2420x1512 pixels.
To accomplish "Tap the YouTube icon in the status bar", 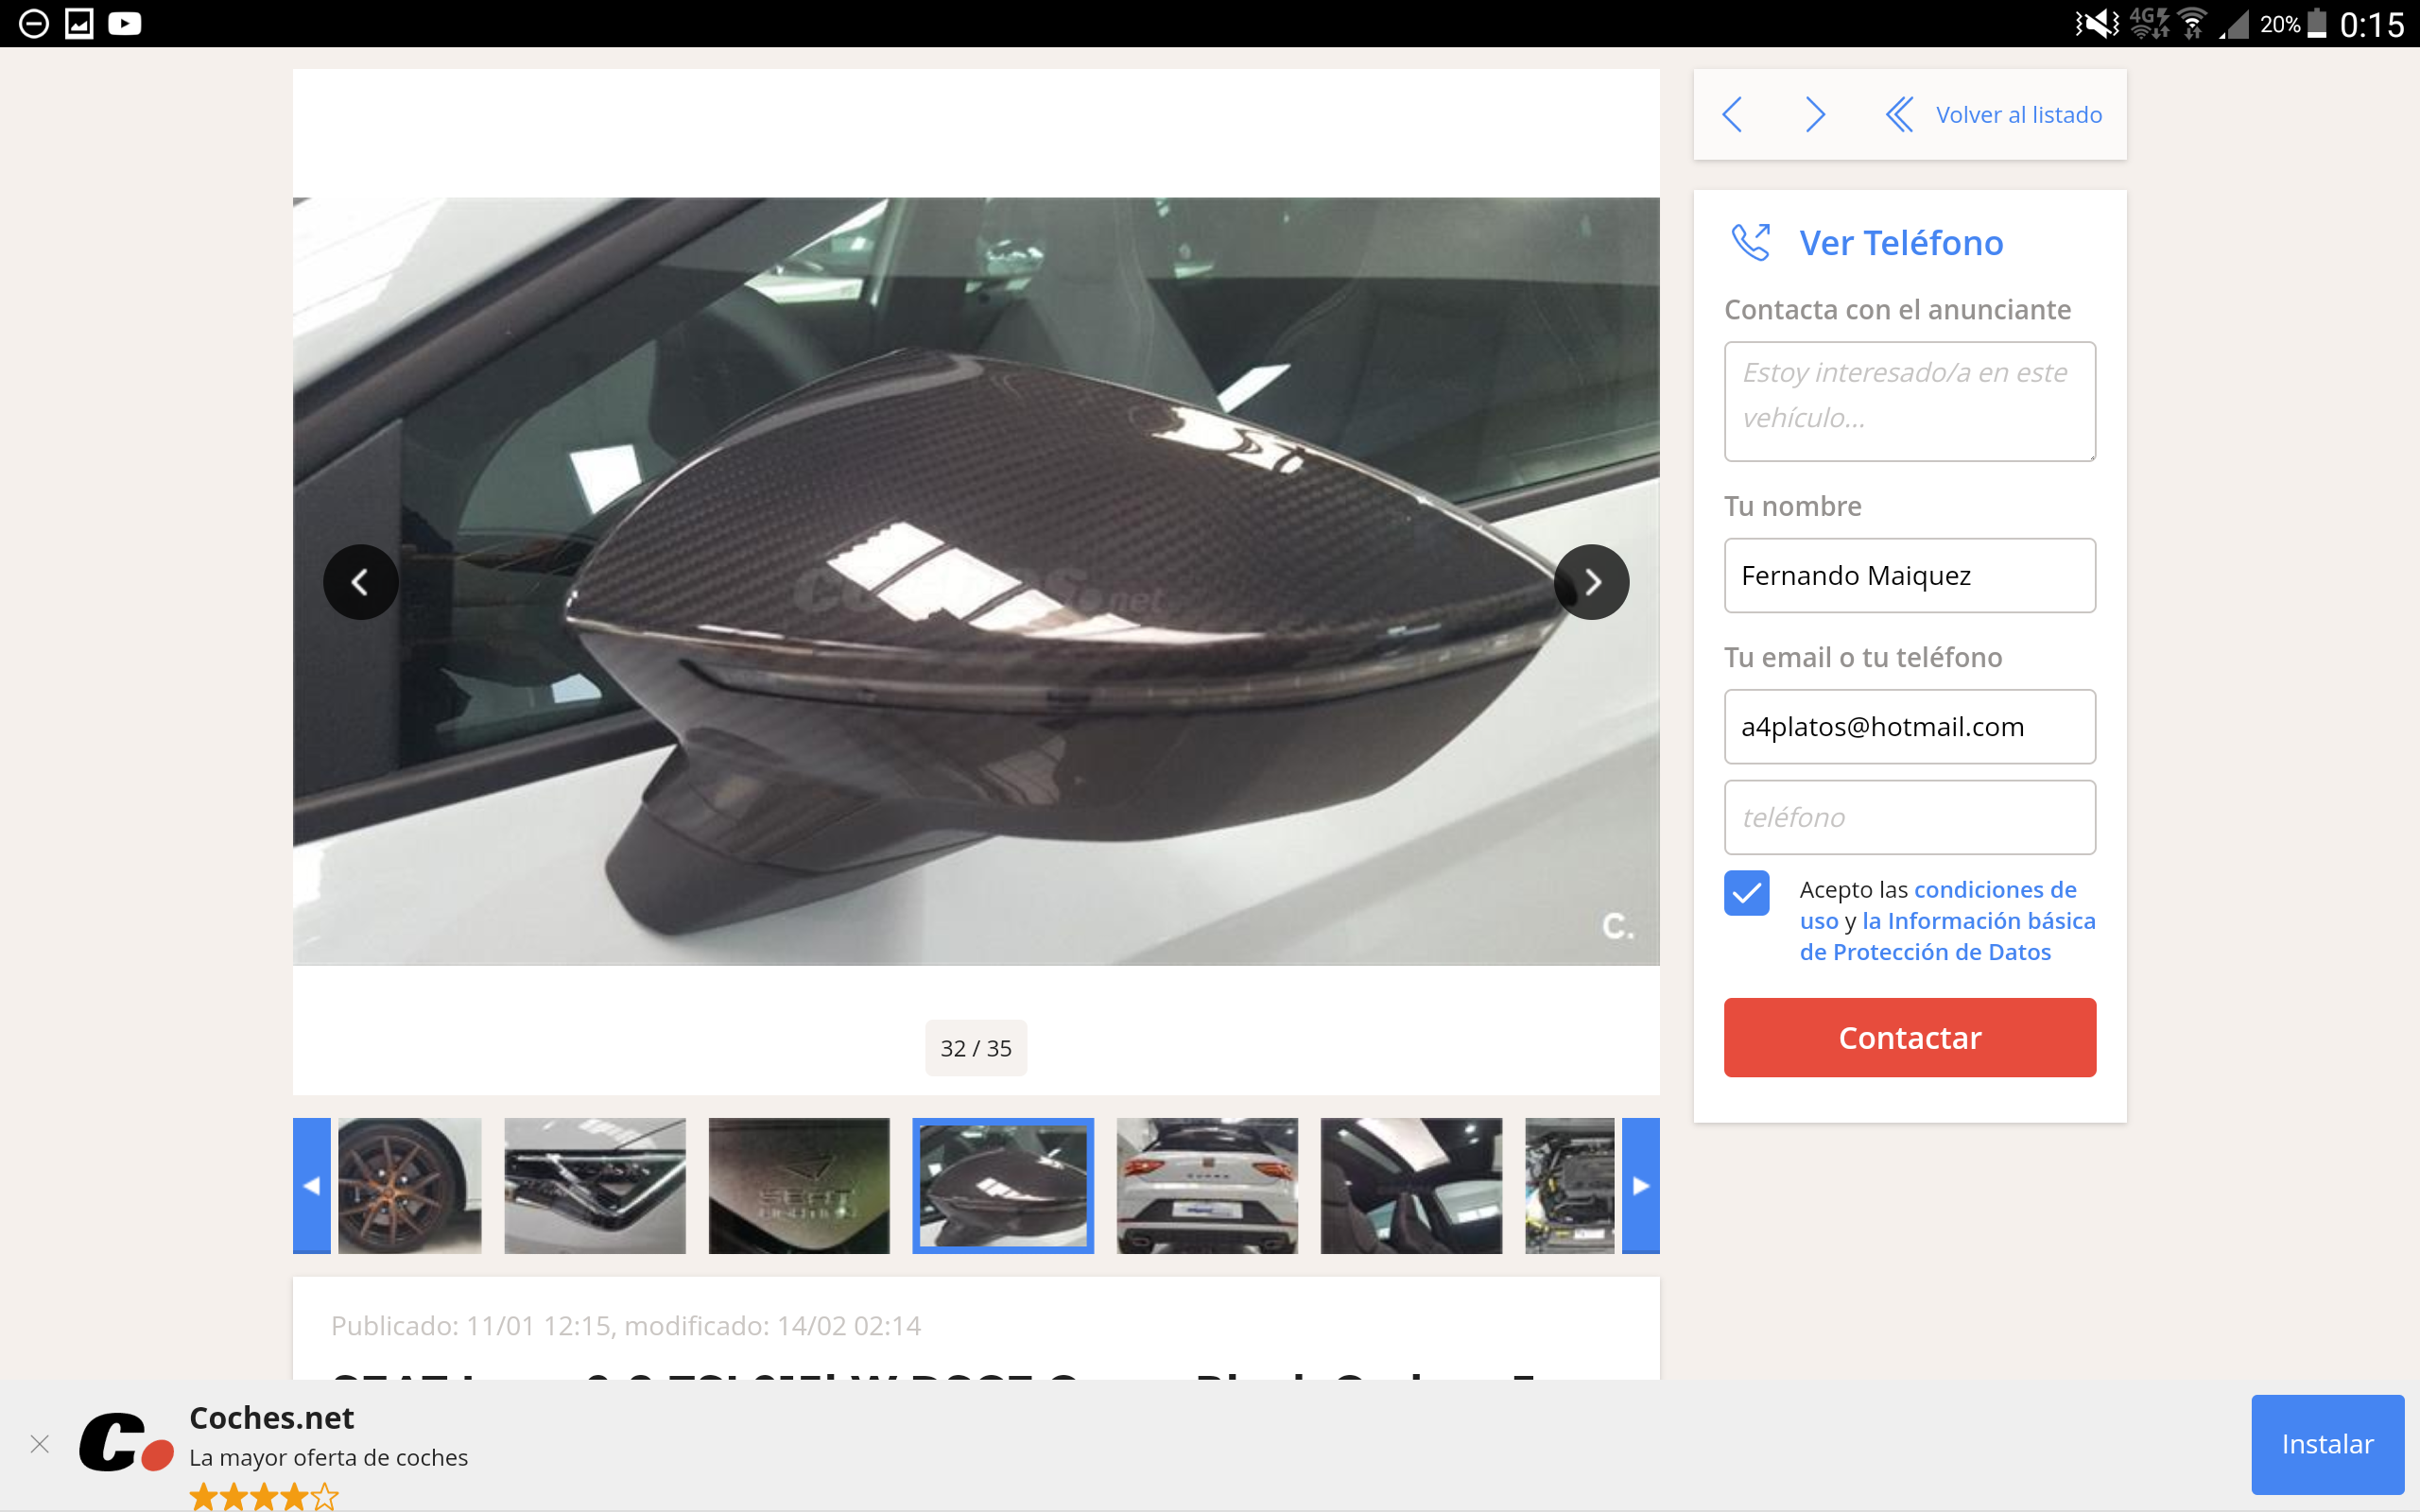I will tap(124, 23).
